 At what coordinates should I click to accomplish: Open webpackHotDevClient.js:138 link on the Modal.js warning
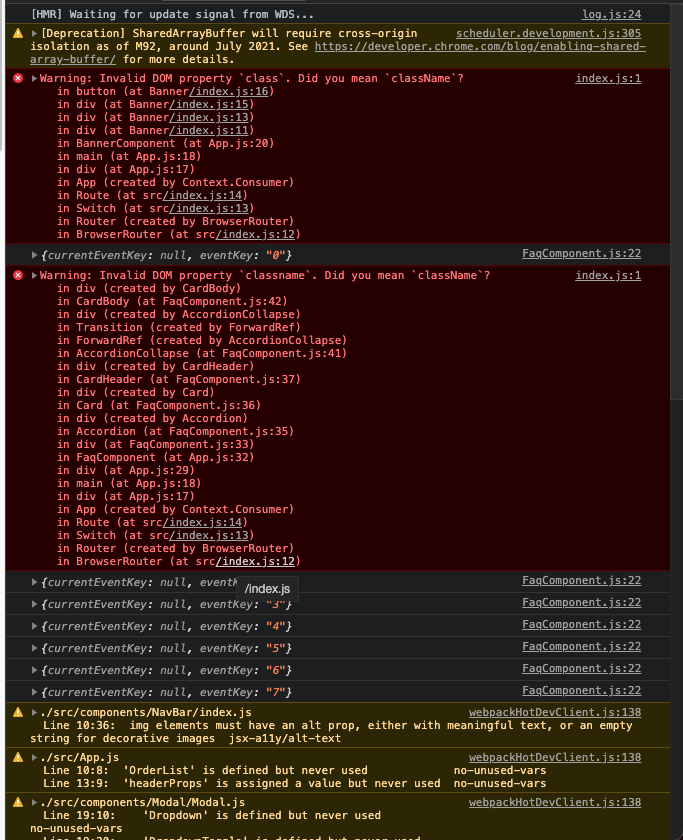[555, 802]
